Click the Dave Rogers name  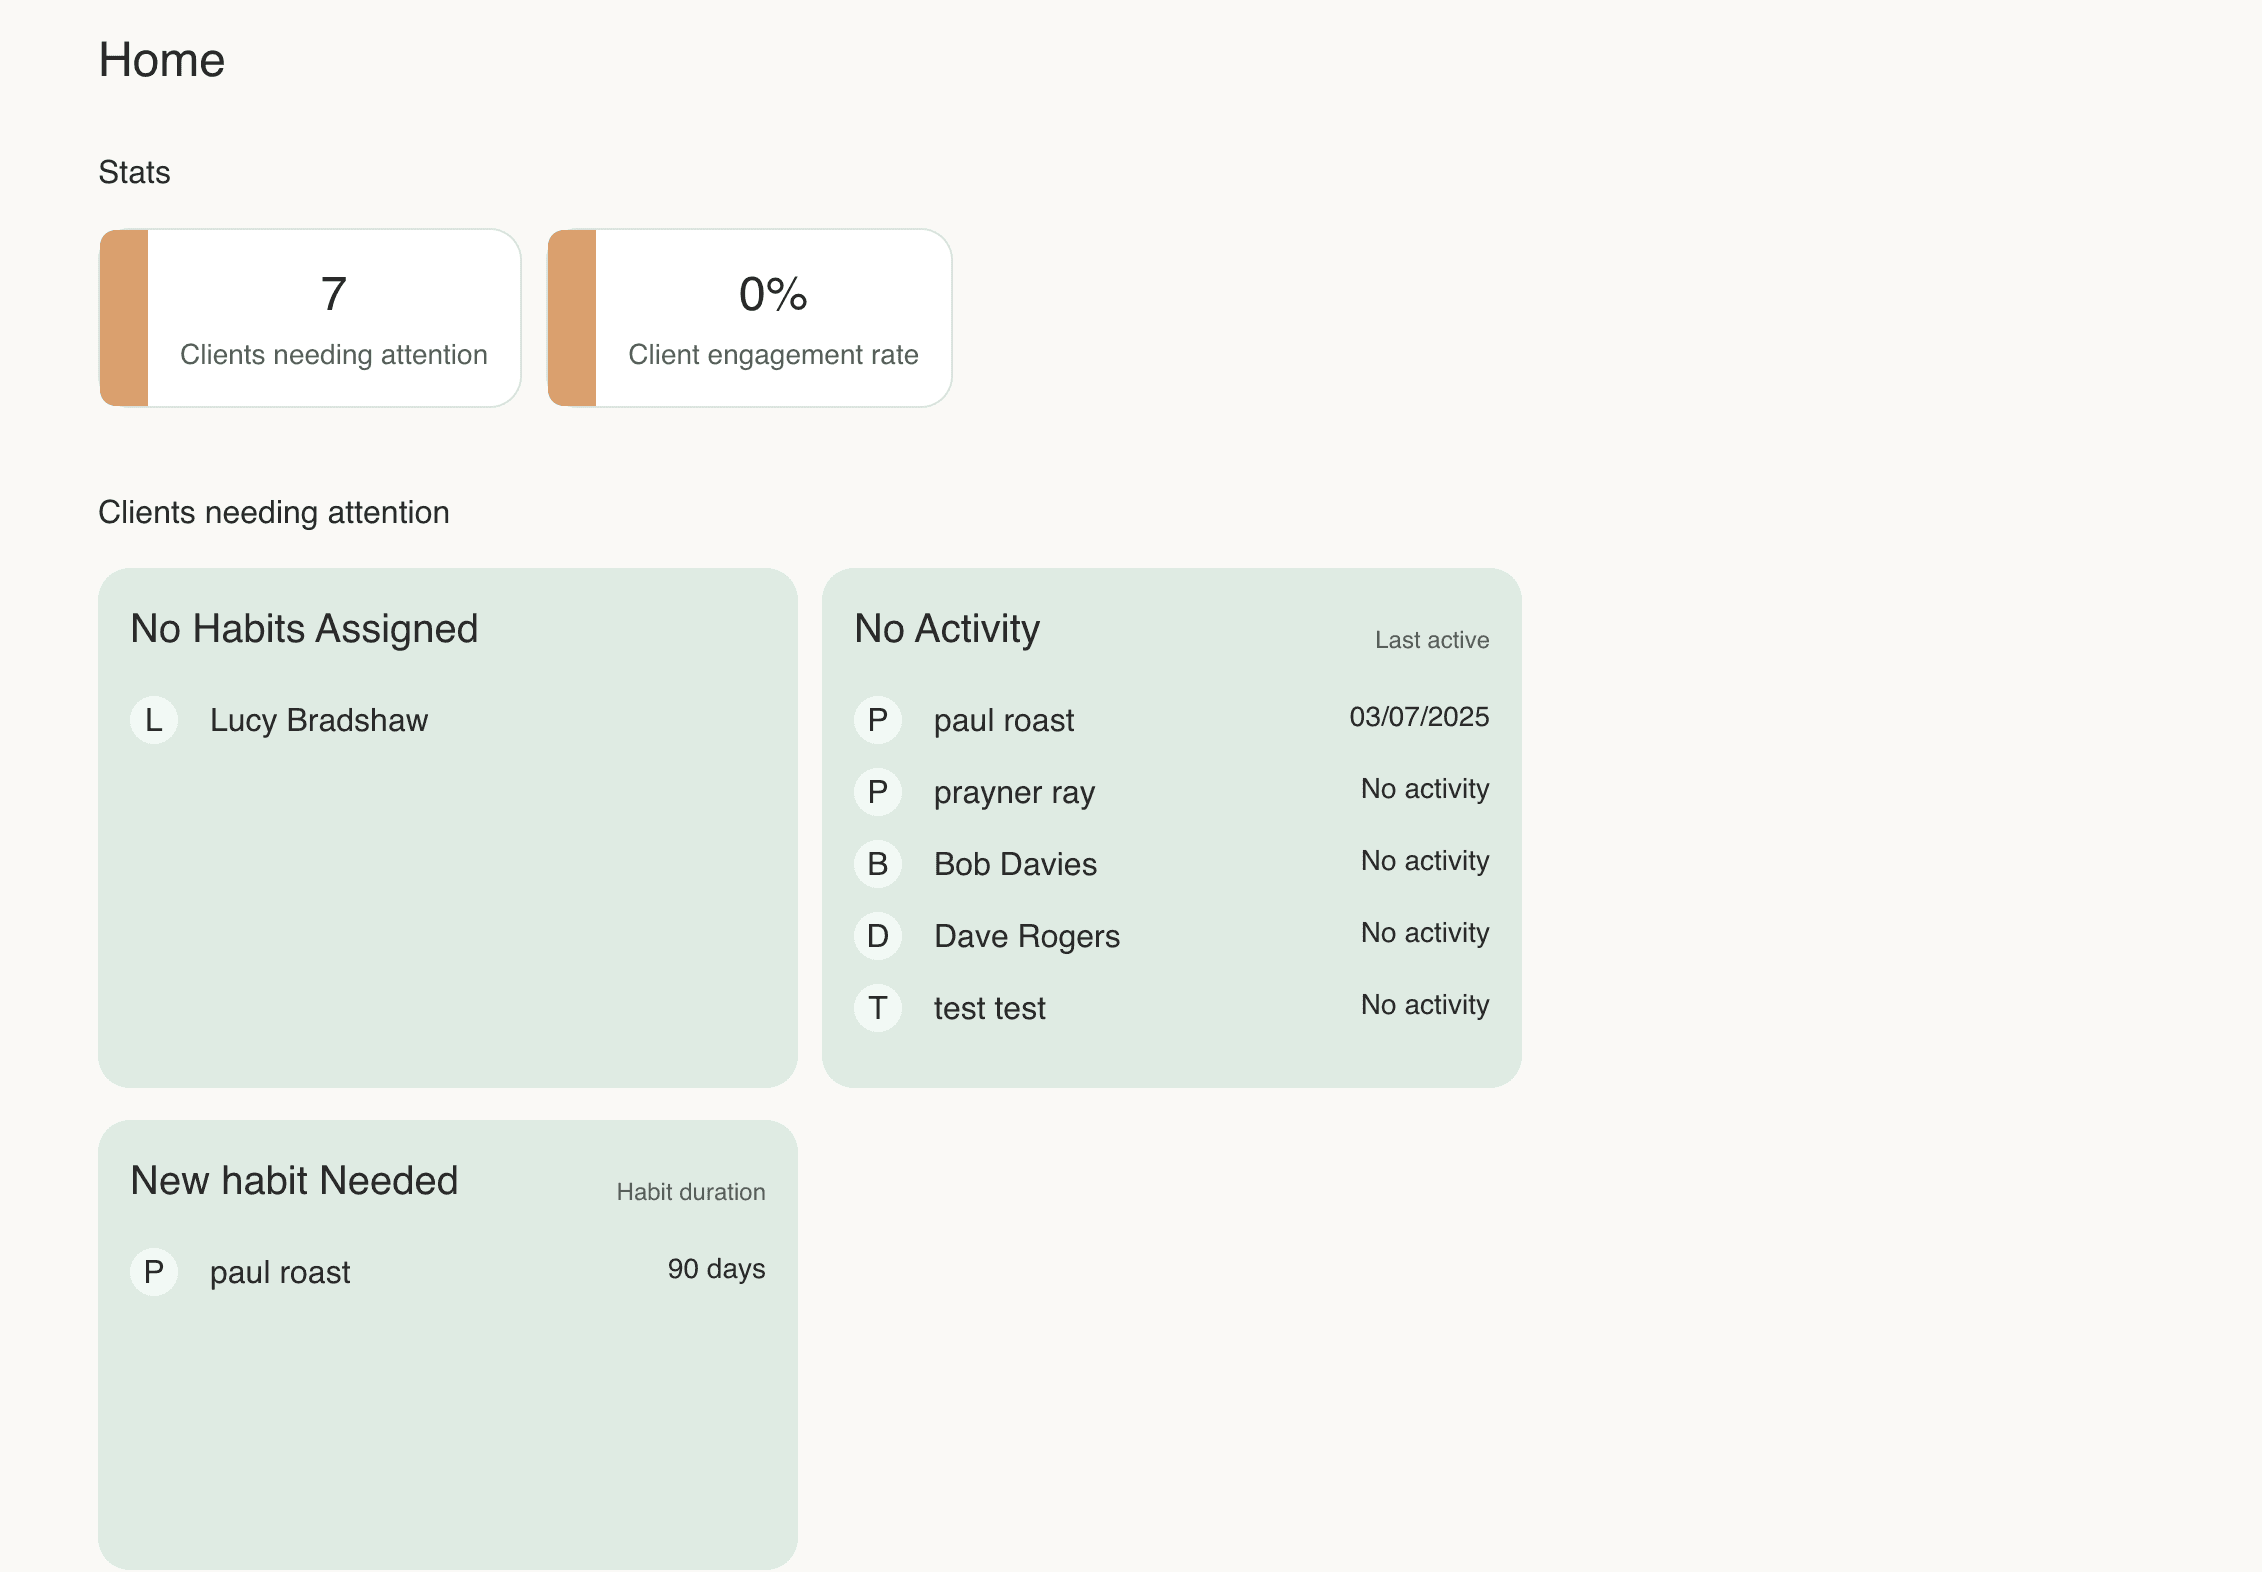[x=1027, y=936]
